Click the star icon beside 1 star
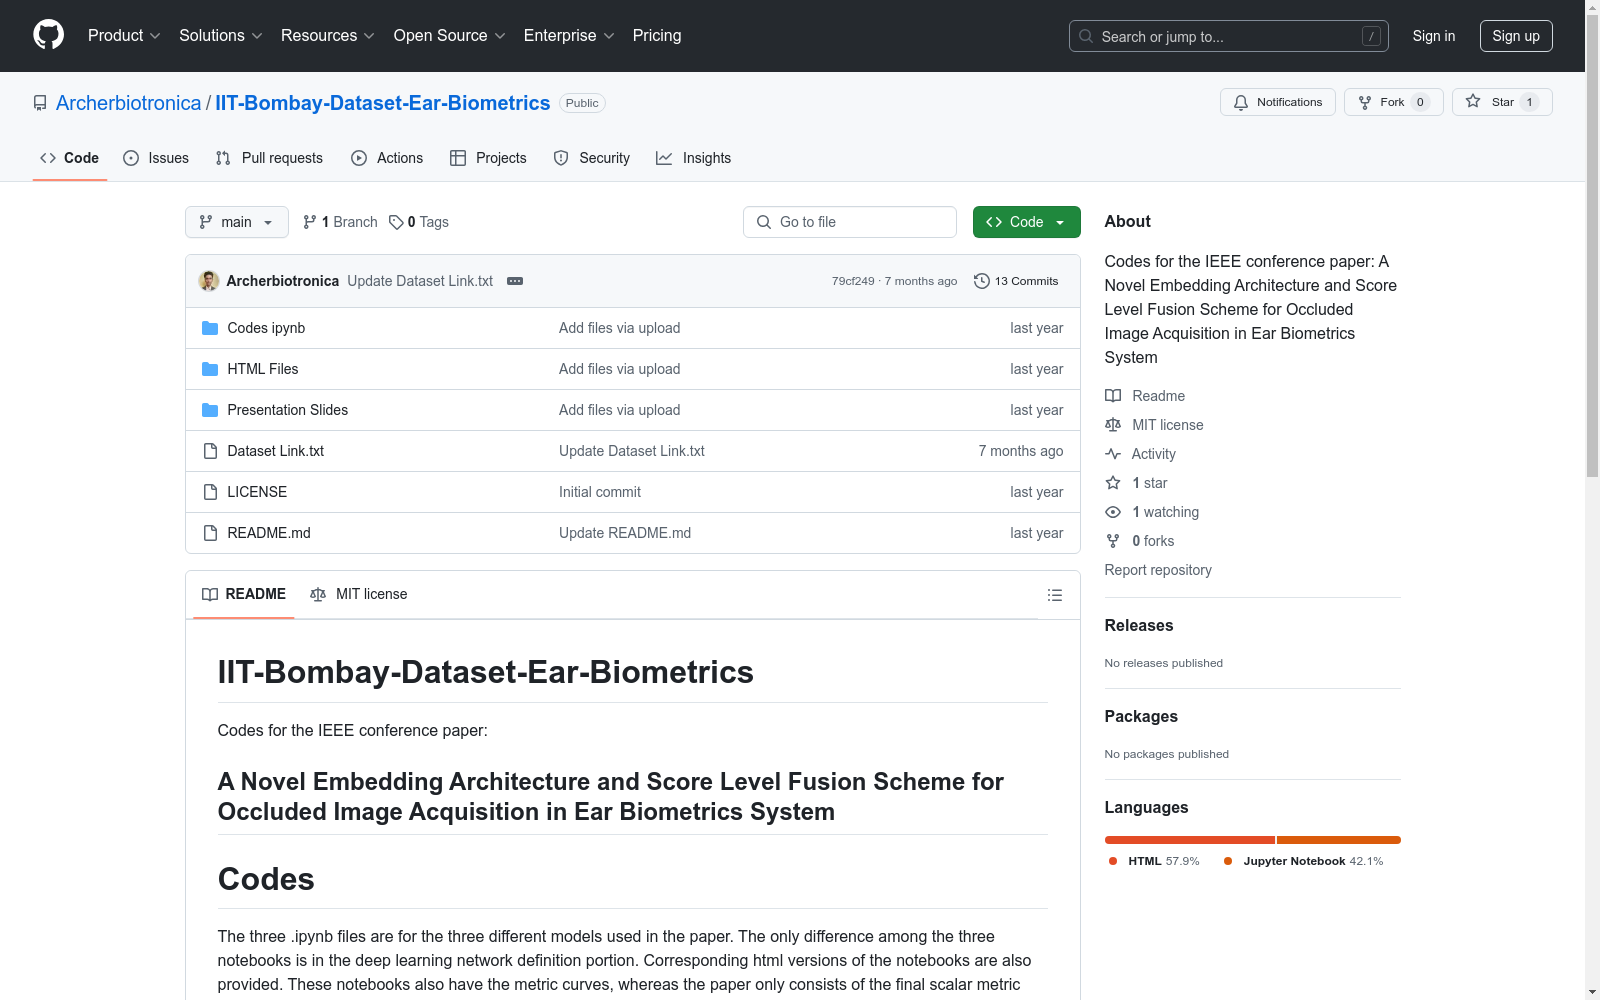This screenshot has height=1000, width=1600. [x=1113, y=483]
